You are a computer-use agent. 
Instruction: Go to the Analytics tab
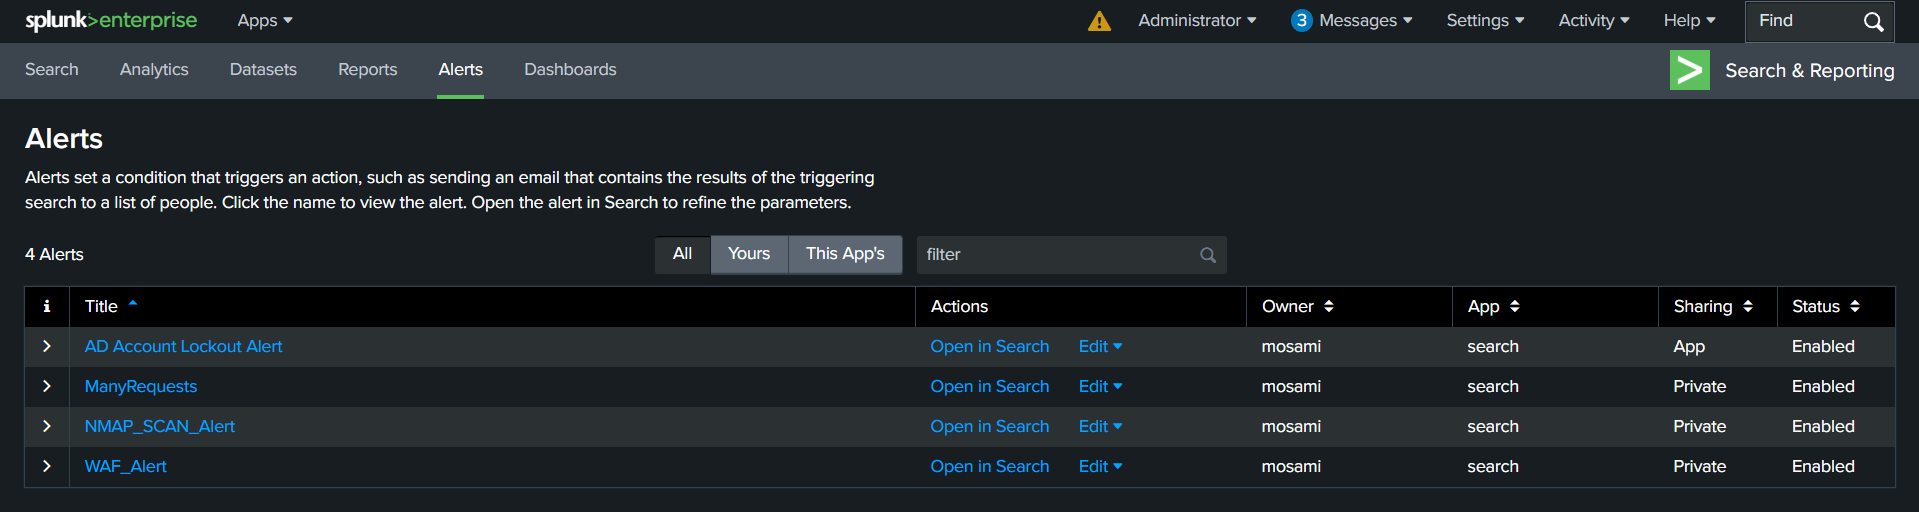pyautogui.click(x=154, y=69)
